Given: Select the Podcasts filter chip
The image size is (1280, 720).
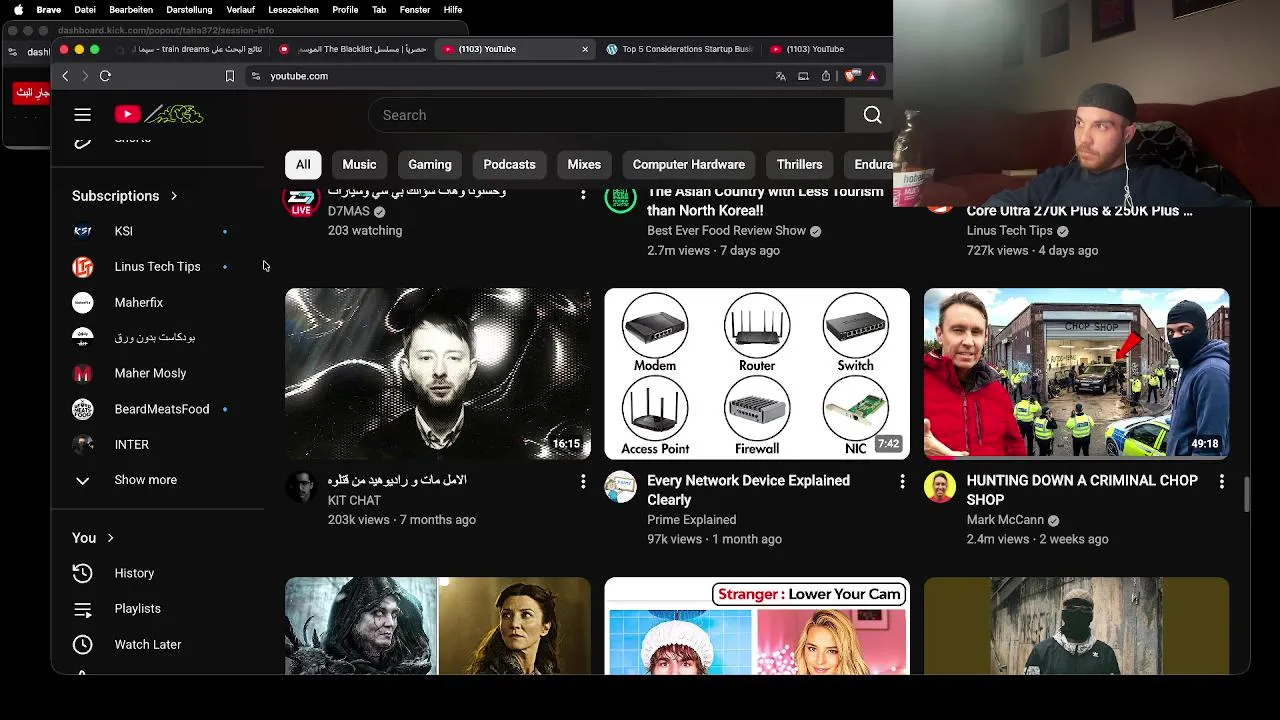Looking at the screenshot, I should pyautogui.click(x=509, y=165).
